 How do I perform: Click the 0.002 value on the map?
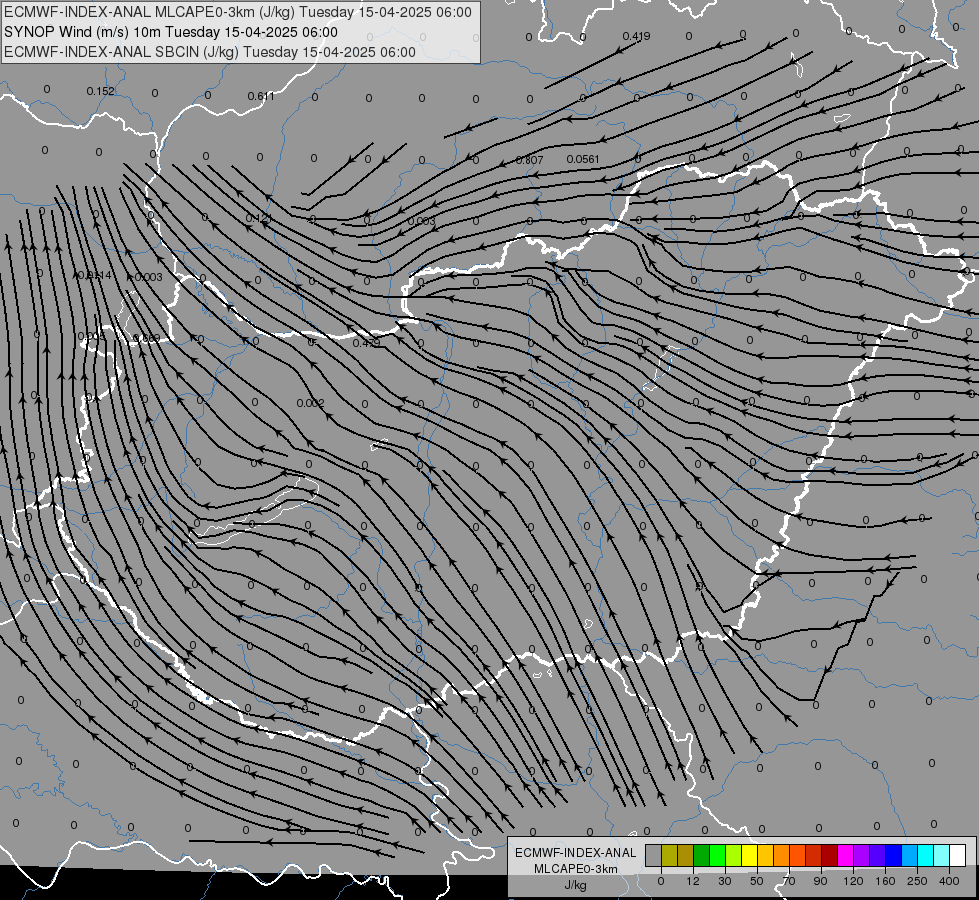tap(310, 403)
